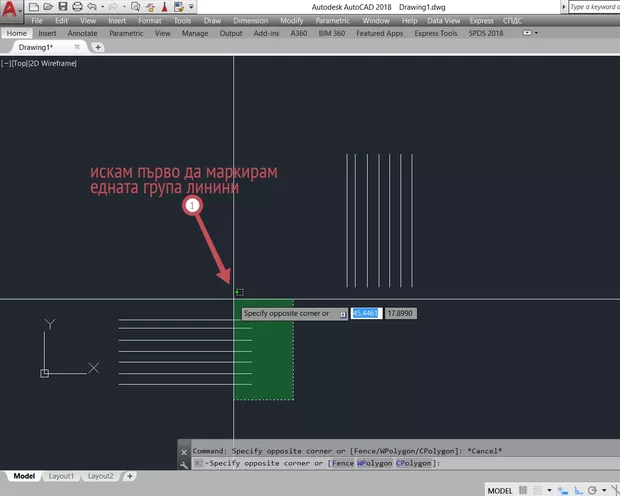This screenshot has width=620, height=496.
Task: Open the ribbon minimize options dropdown
Action: 536,33
